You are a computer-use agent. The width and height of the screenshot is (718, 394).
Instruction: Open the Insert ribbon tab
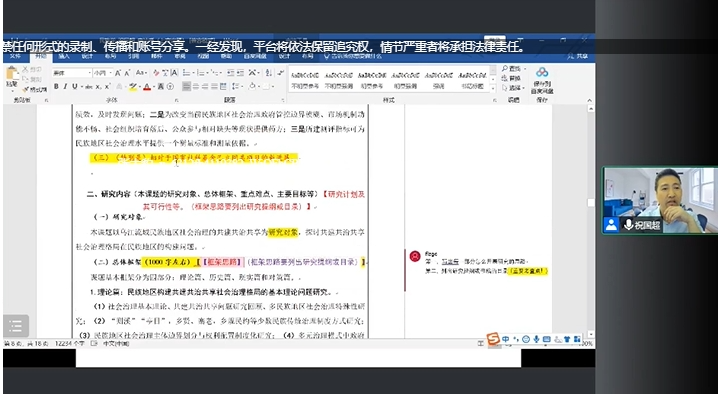[64, 56]
